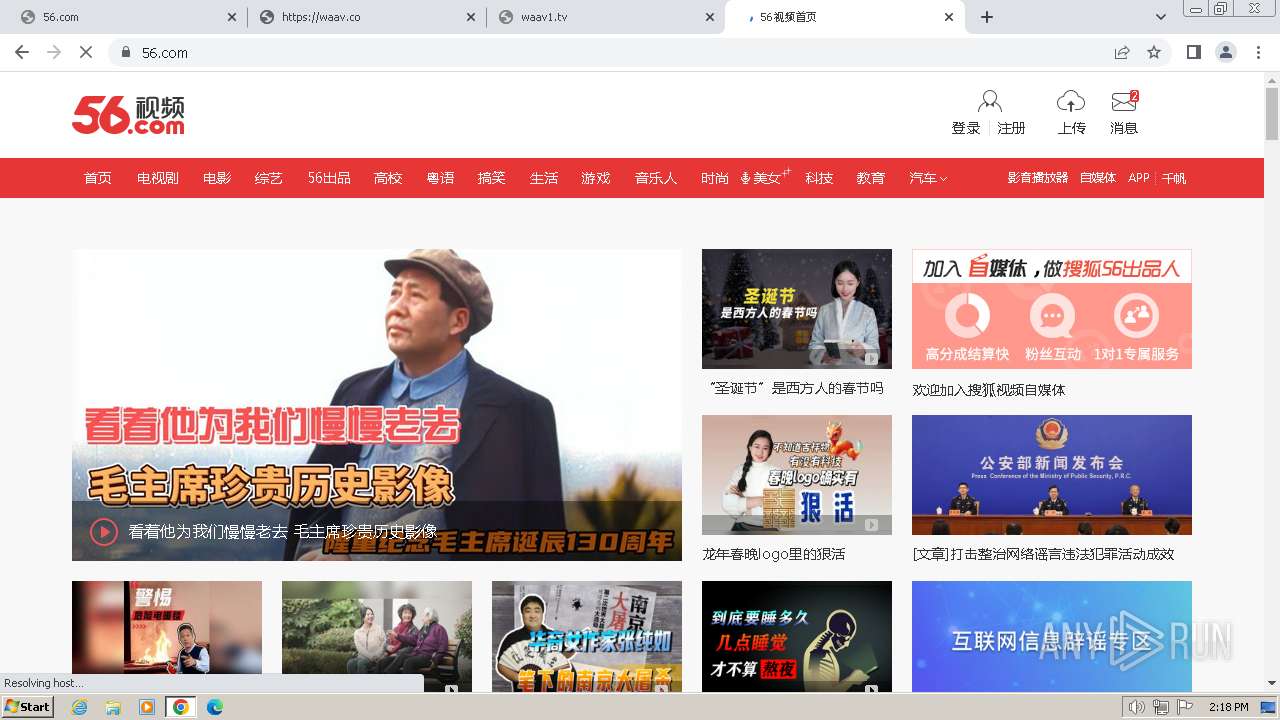Open a new browser tab with plus
The image size is (1280, 720).
[x=987, y=17]
